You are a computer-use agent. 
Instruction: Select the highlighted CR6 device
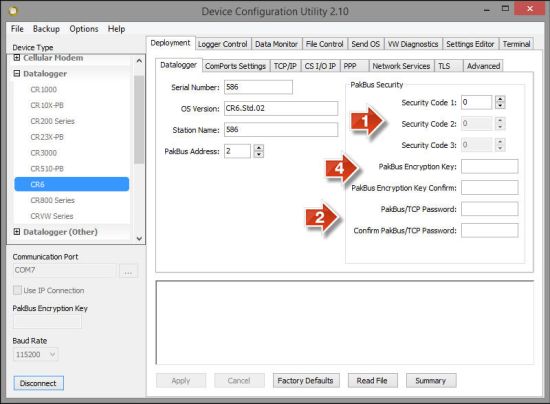click(x=72, y=184)
